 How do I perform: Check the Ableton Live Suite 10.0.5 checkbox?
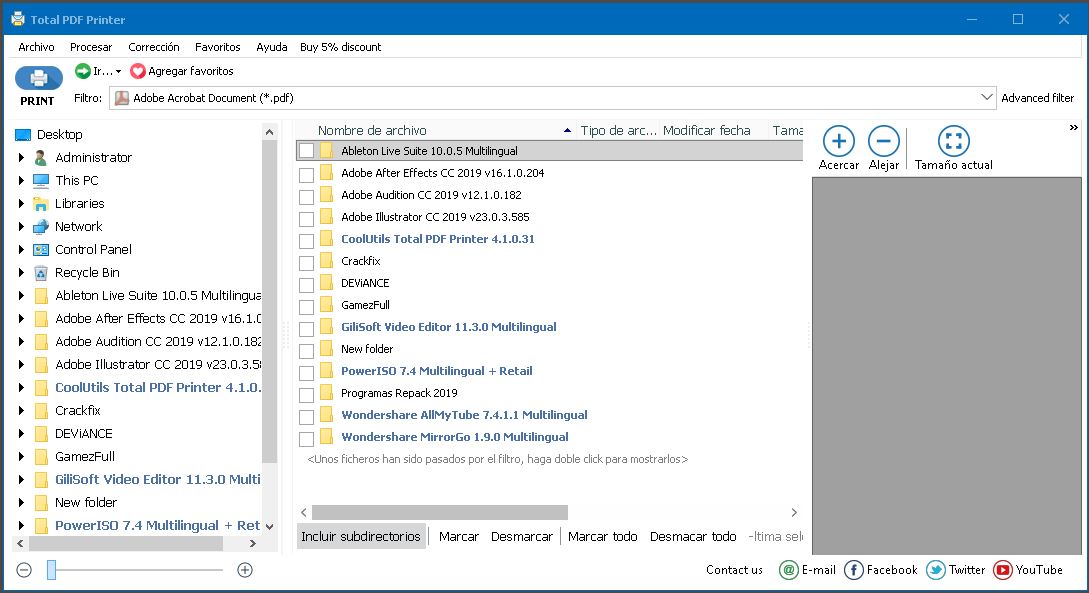point(306,151)
